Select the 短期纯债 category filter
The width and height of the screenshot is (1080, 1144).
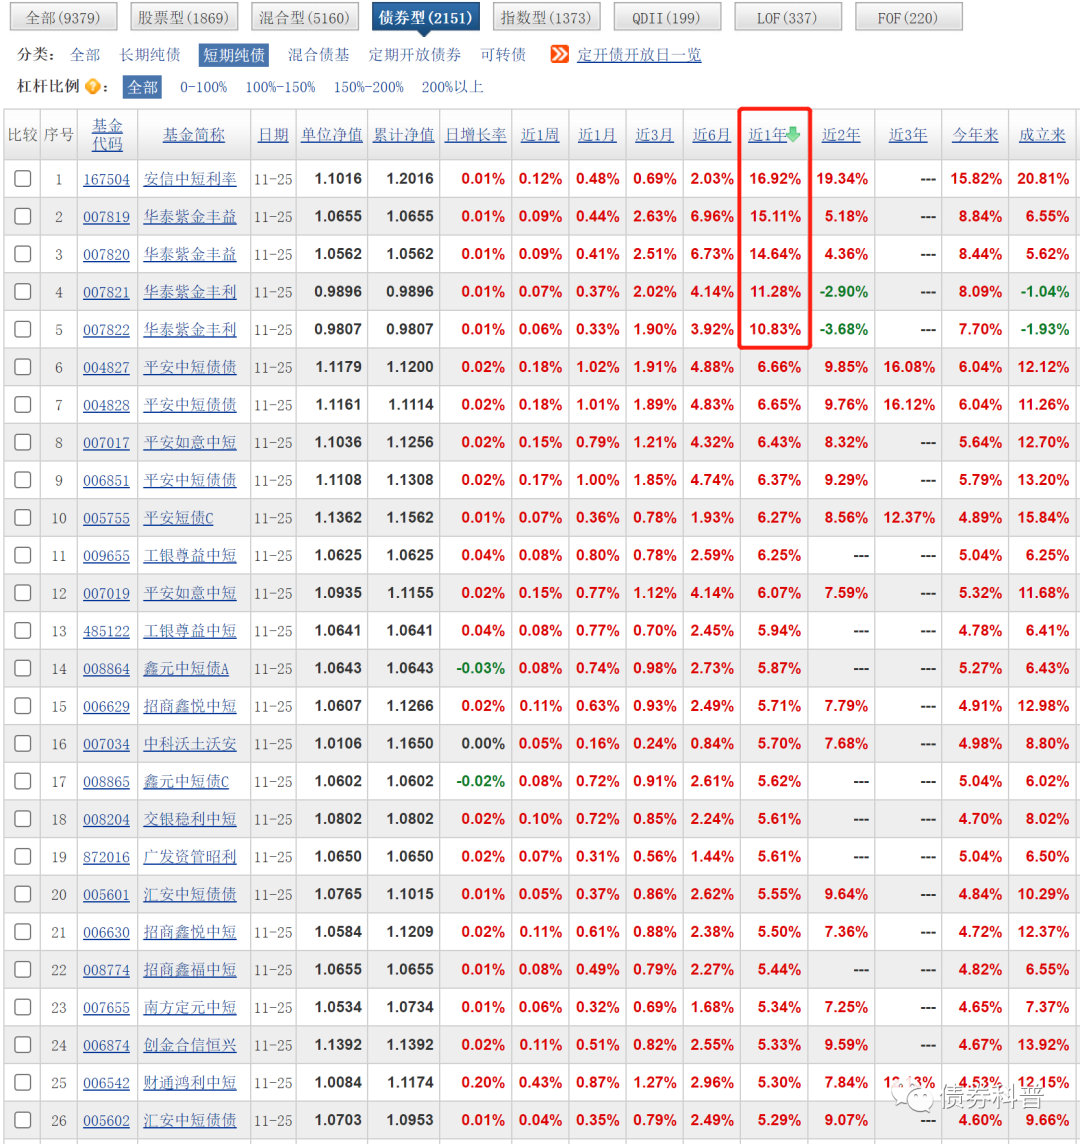click(234, 55)
